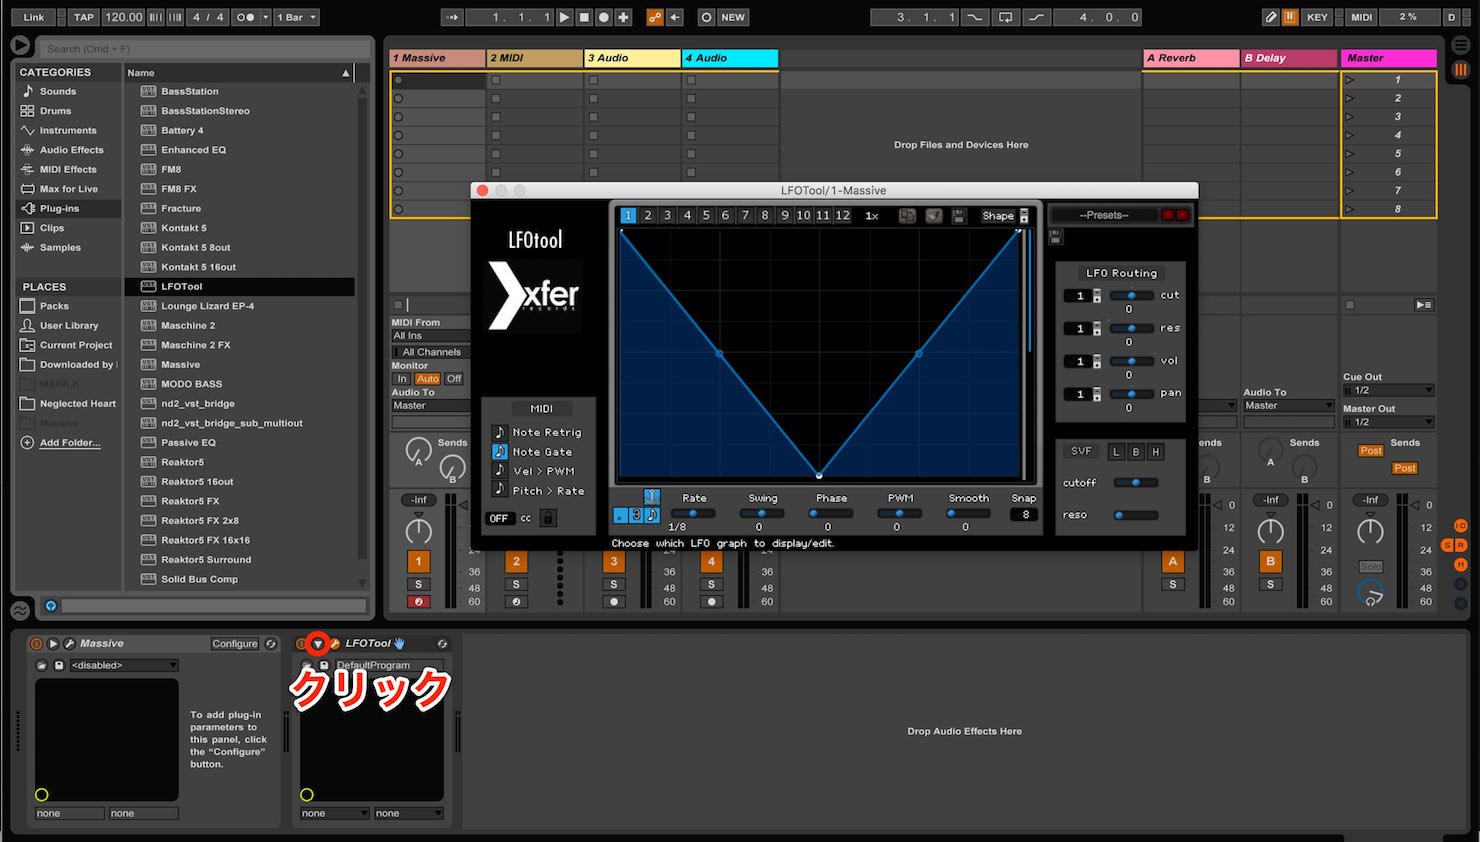Click the arrangement Record button
Screen dimensions: 1480x842
click(x=604, y=17)
